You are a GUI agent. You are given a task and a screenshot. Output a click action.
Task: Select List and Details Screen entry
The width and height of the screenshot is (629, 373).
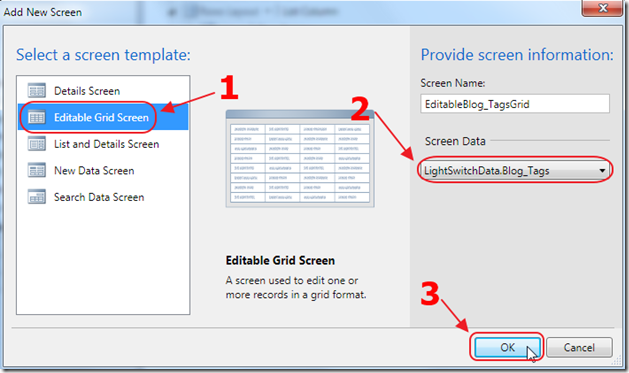point(103,144)
